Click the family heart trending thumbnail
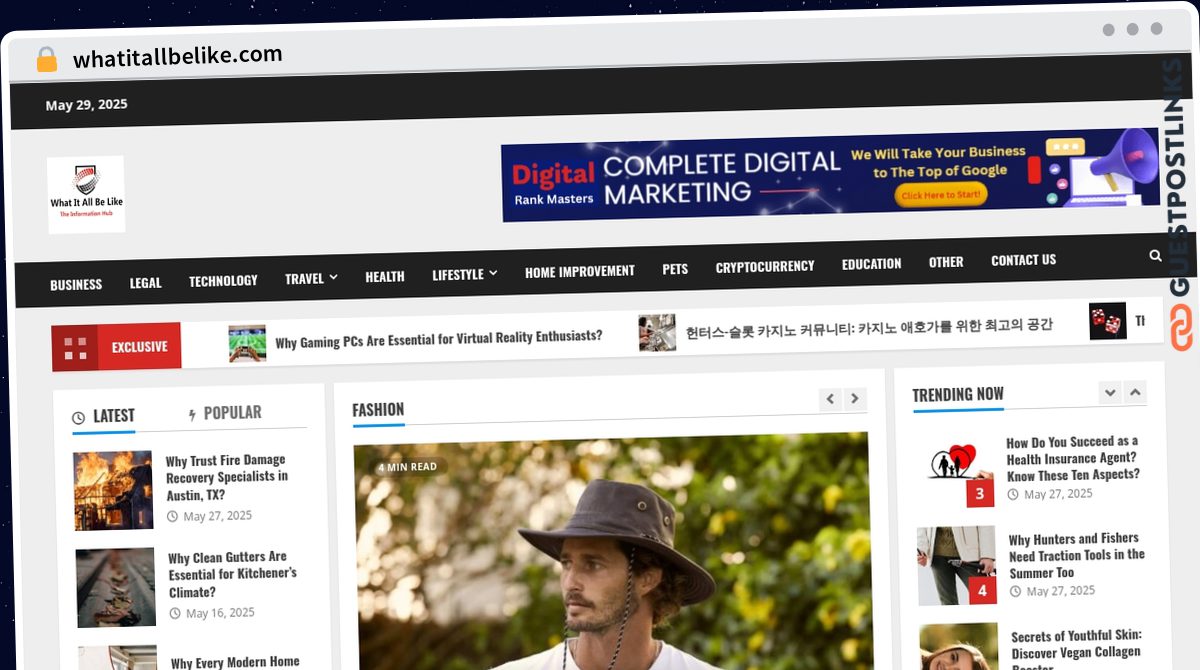This screenshot has width=1200, height=670. 955,468
